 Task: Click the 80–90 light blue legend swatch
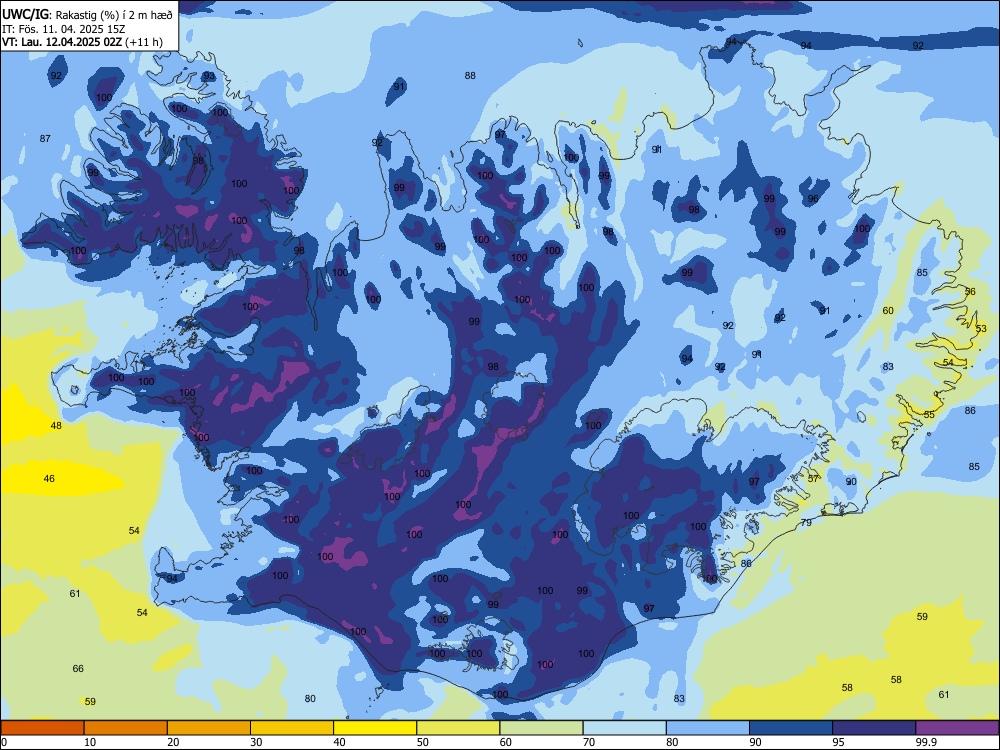[708, 728]
